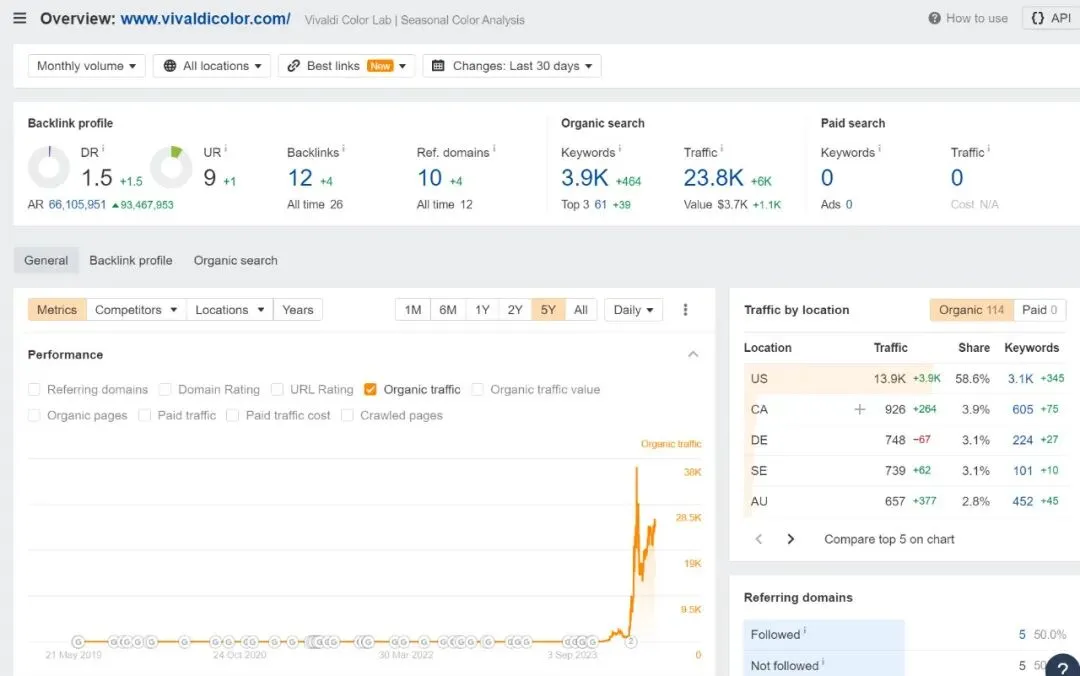This screenshot has width=1080, height=676.
Task: Open the Competitors dropdown
Action: pyautogui.click(x=136, y=310)
